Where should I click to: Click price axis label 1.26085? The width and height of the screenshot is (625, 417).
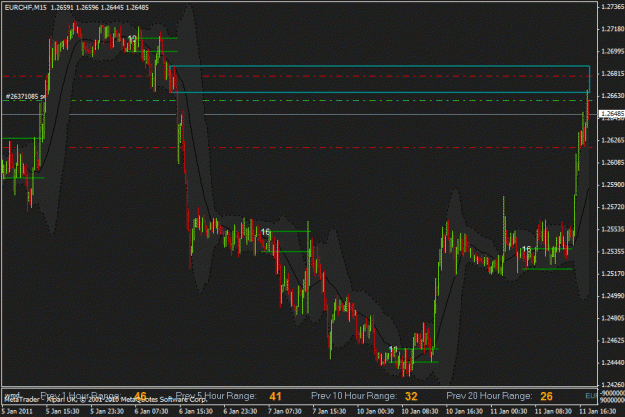click(613, 163)
